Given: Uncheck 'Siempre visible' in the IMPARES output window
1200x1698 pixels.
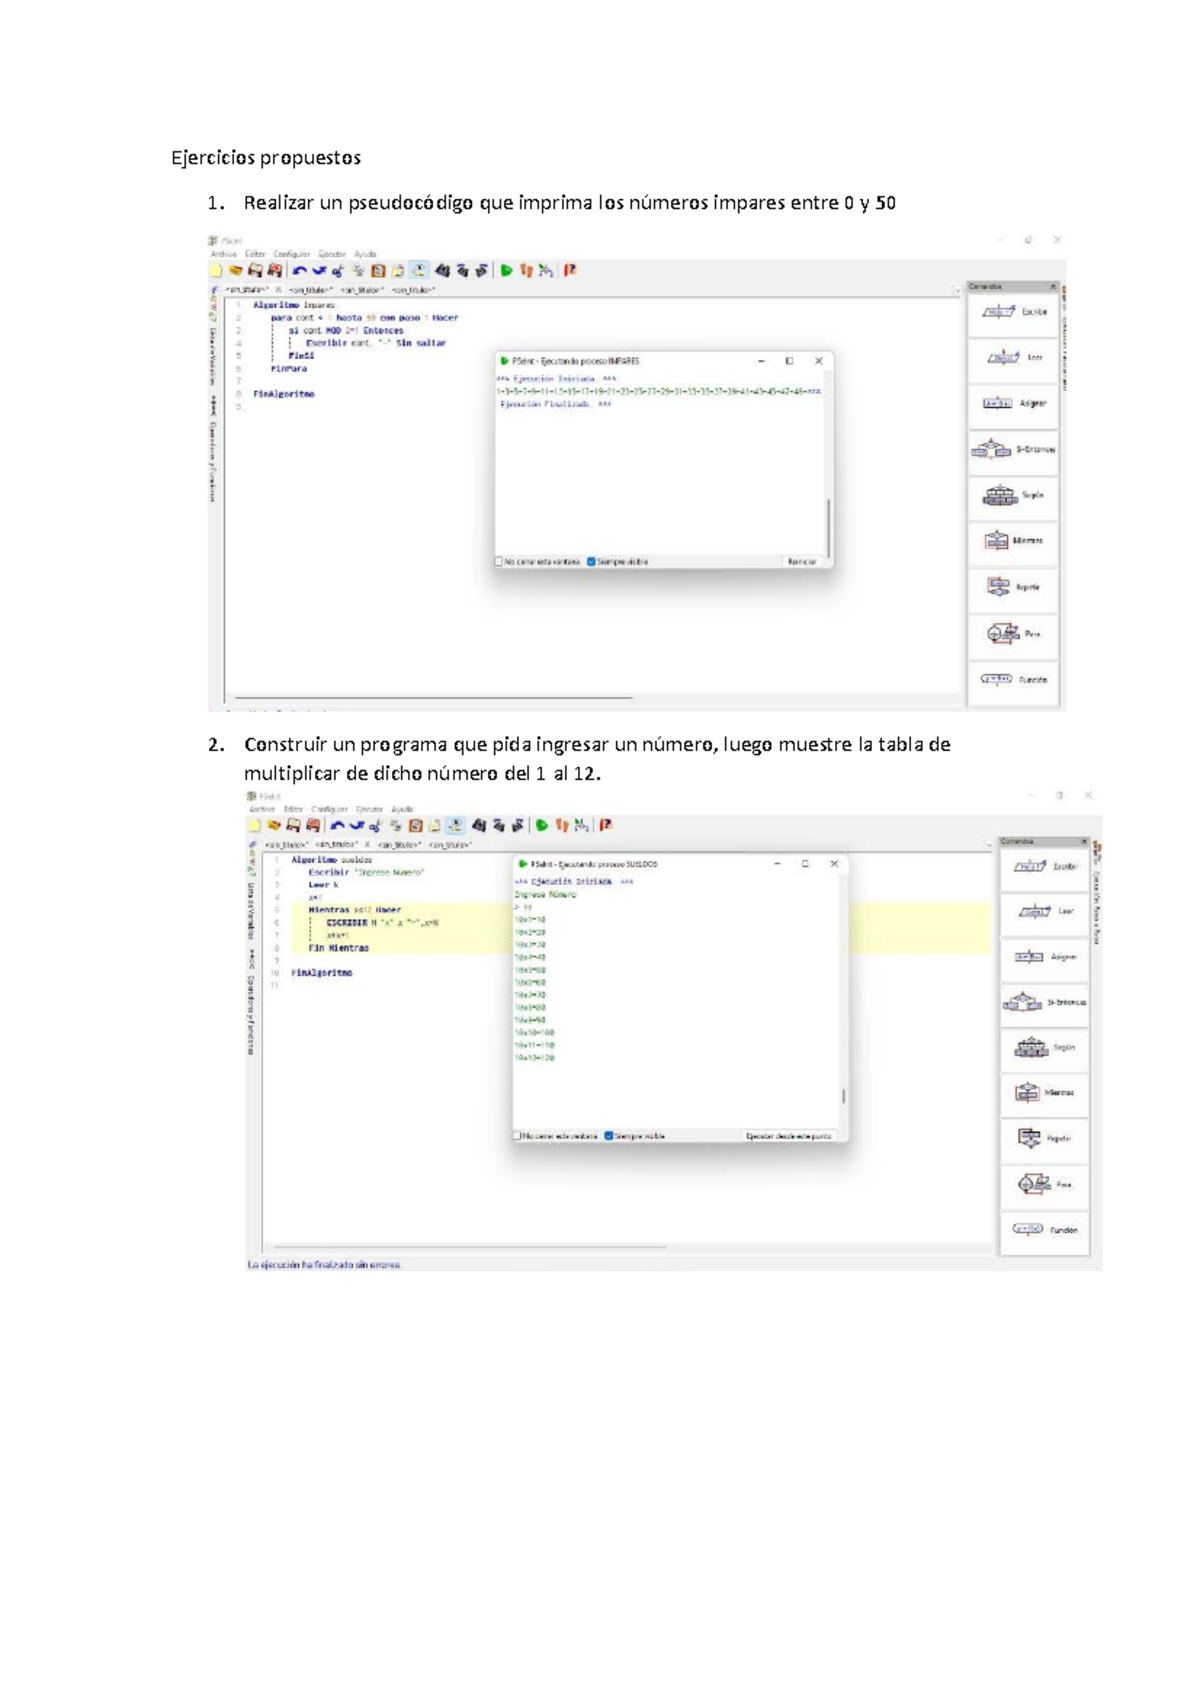Looking at the screenshot, I should click(591, 562).
